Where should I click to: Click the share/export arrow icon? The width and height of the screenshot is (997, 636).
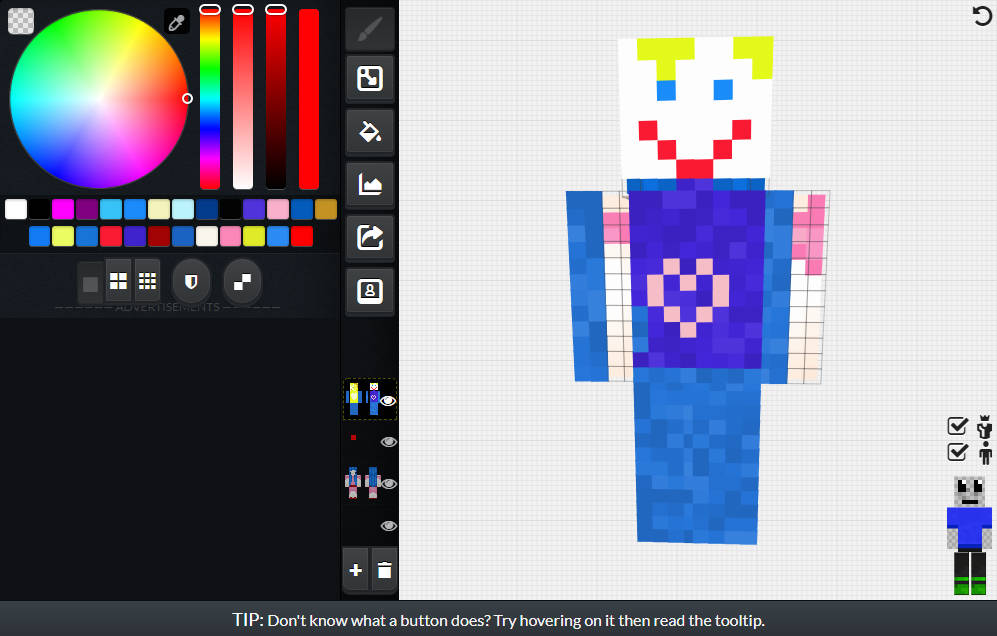tap(369, 238)
